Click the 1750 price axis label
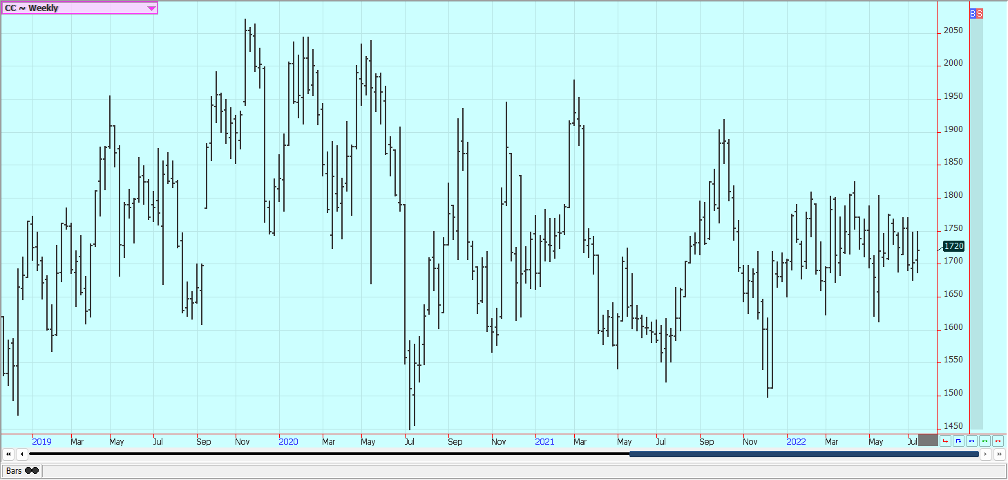This screenshot has width=1008, height=480. 953,229
